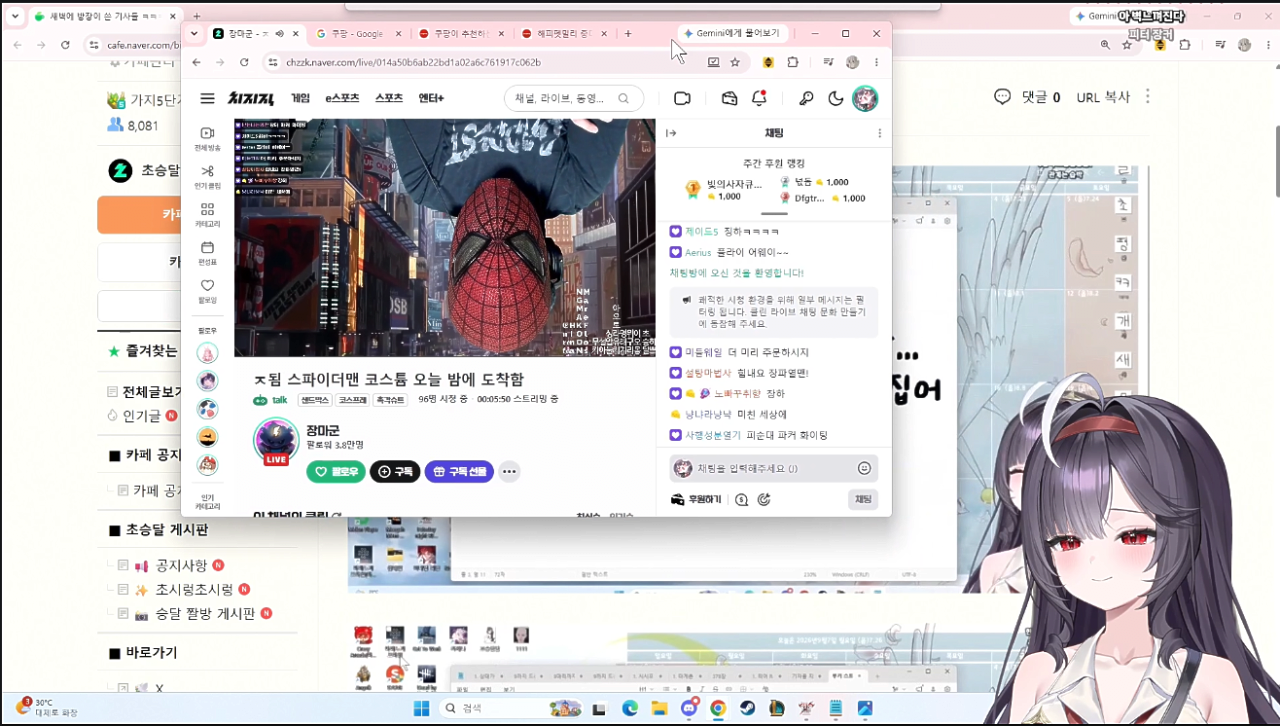The image size is (1280, 726).
Task: Open the Chzzk hamburger menu
Action: [207, 98]
